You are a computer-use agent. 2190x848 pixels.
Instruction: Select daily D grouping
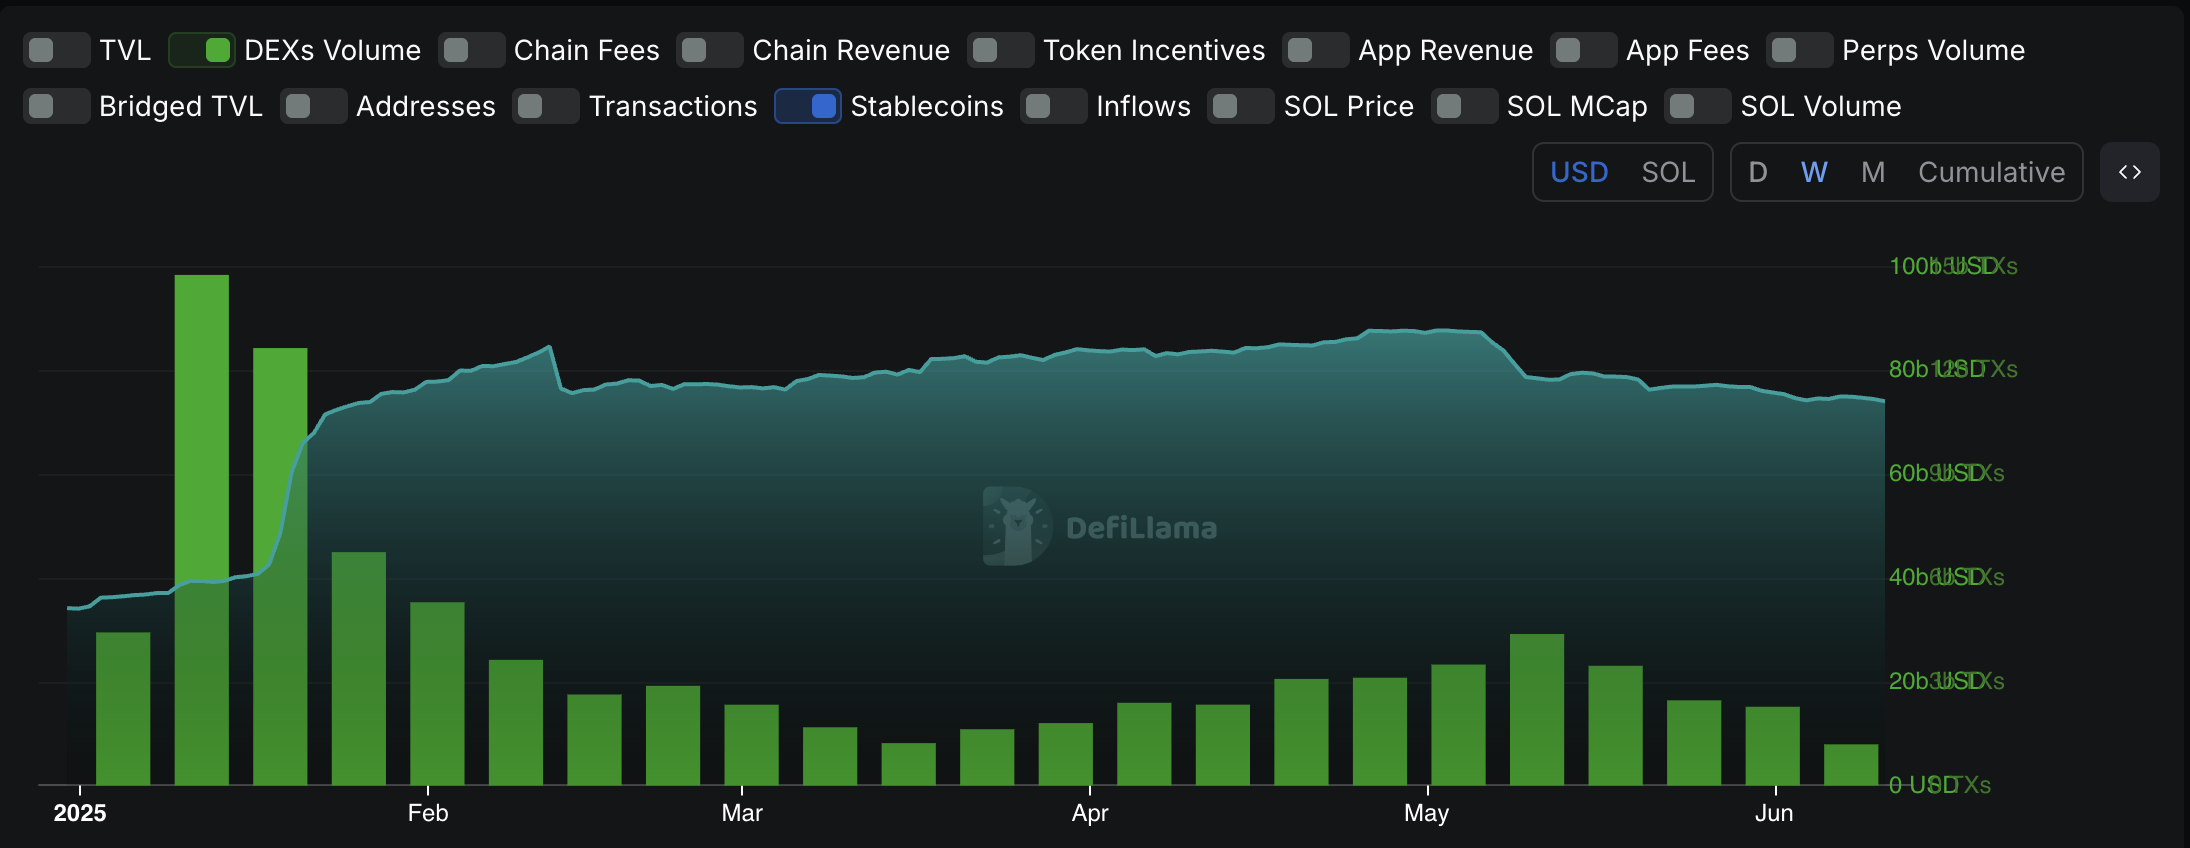tap(1758, 172)
